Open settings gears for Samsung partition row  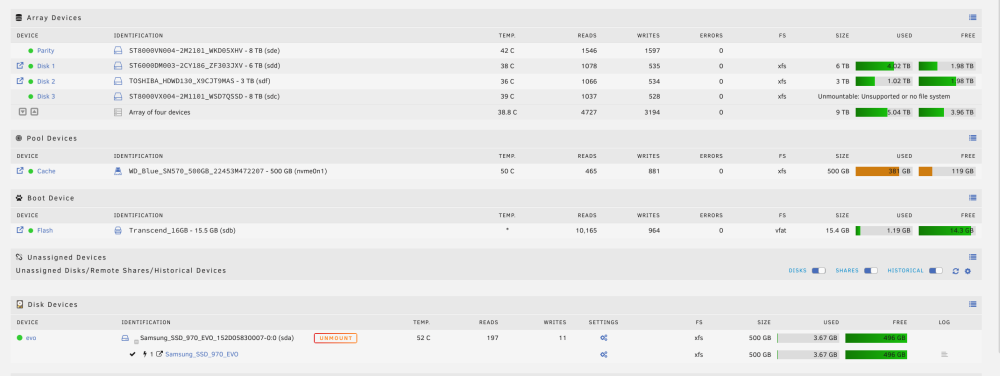pos(603,354)
